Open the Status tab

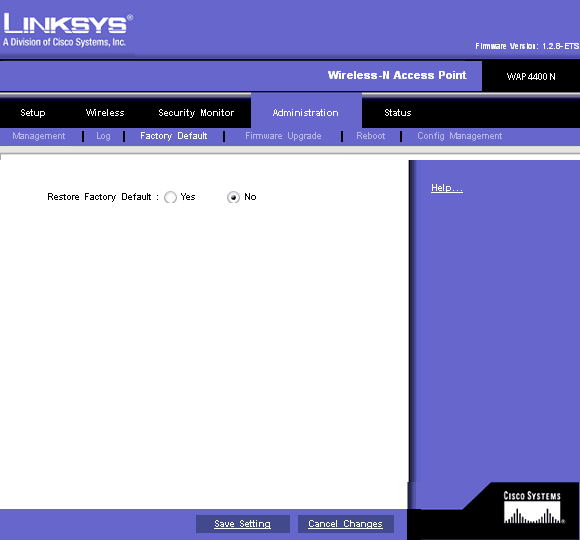398,112
